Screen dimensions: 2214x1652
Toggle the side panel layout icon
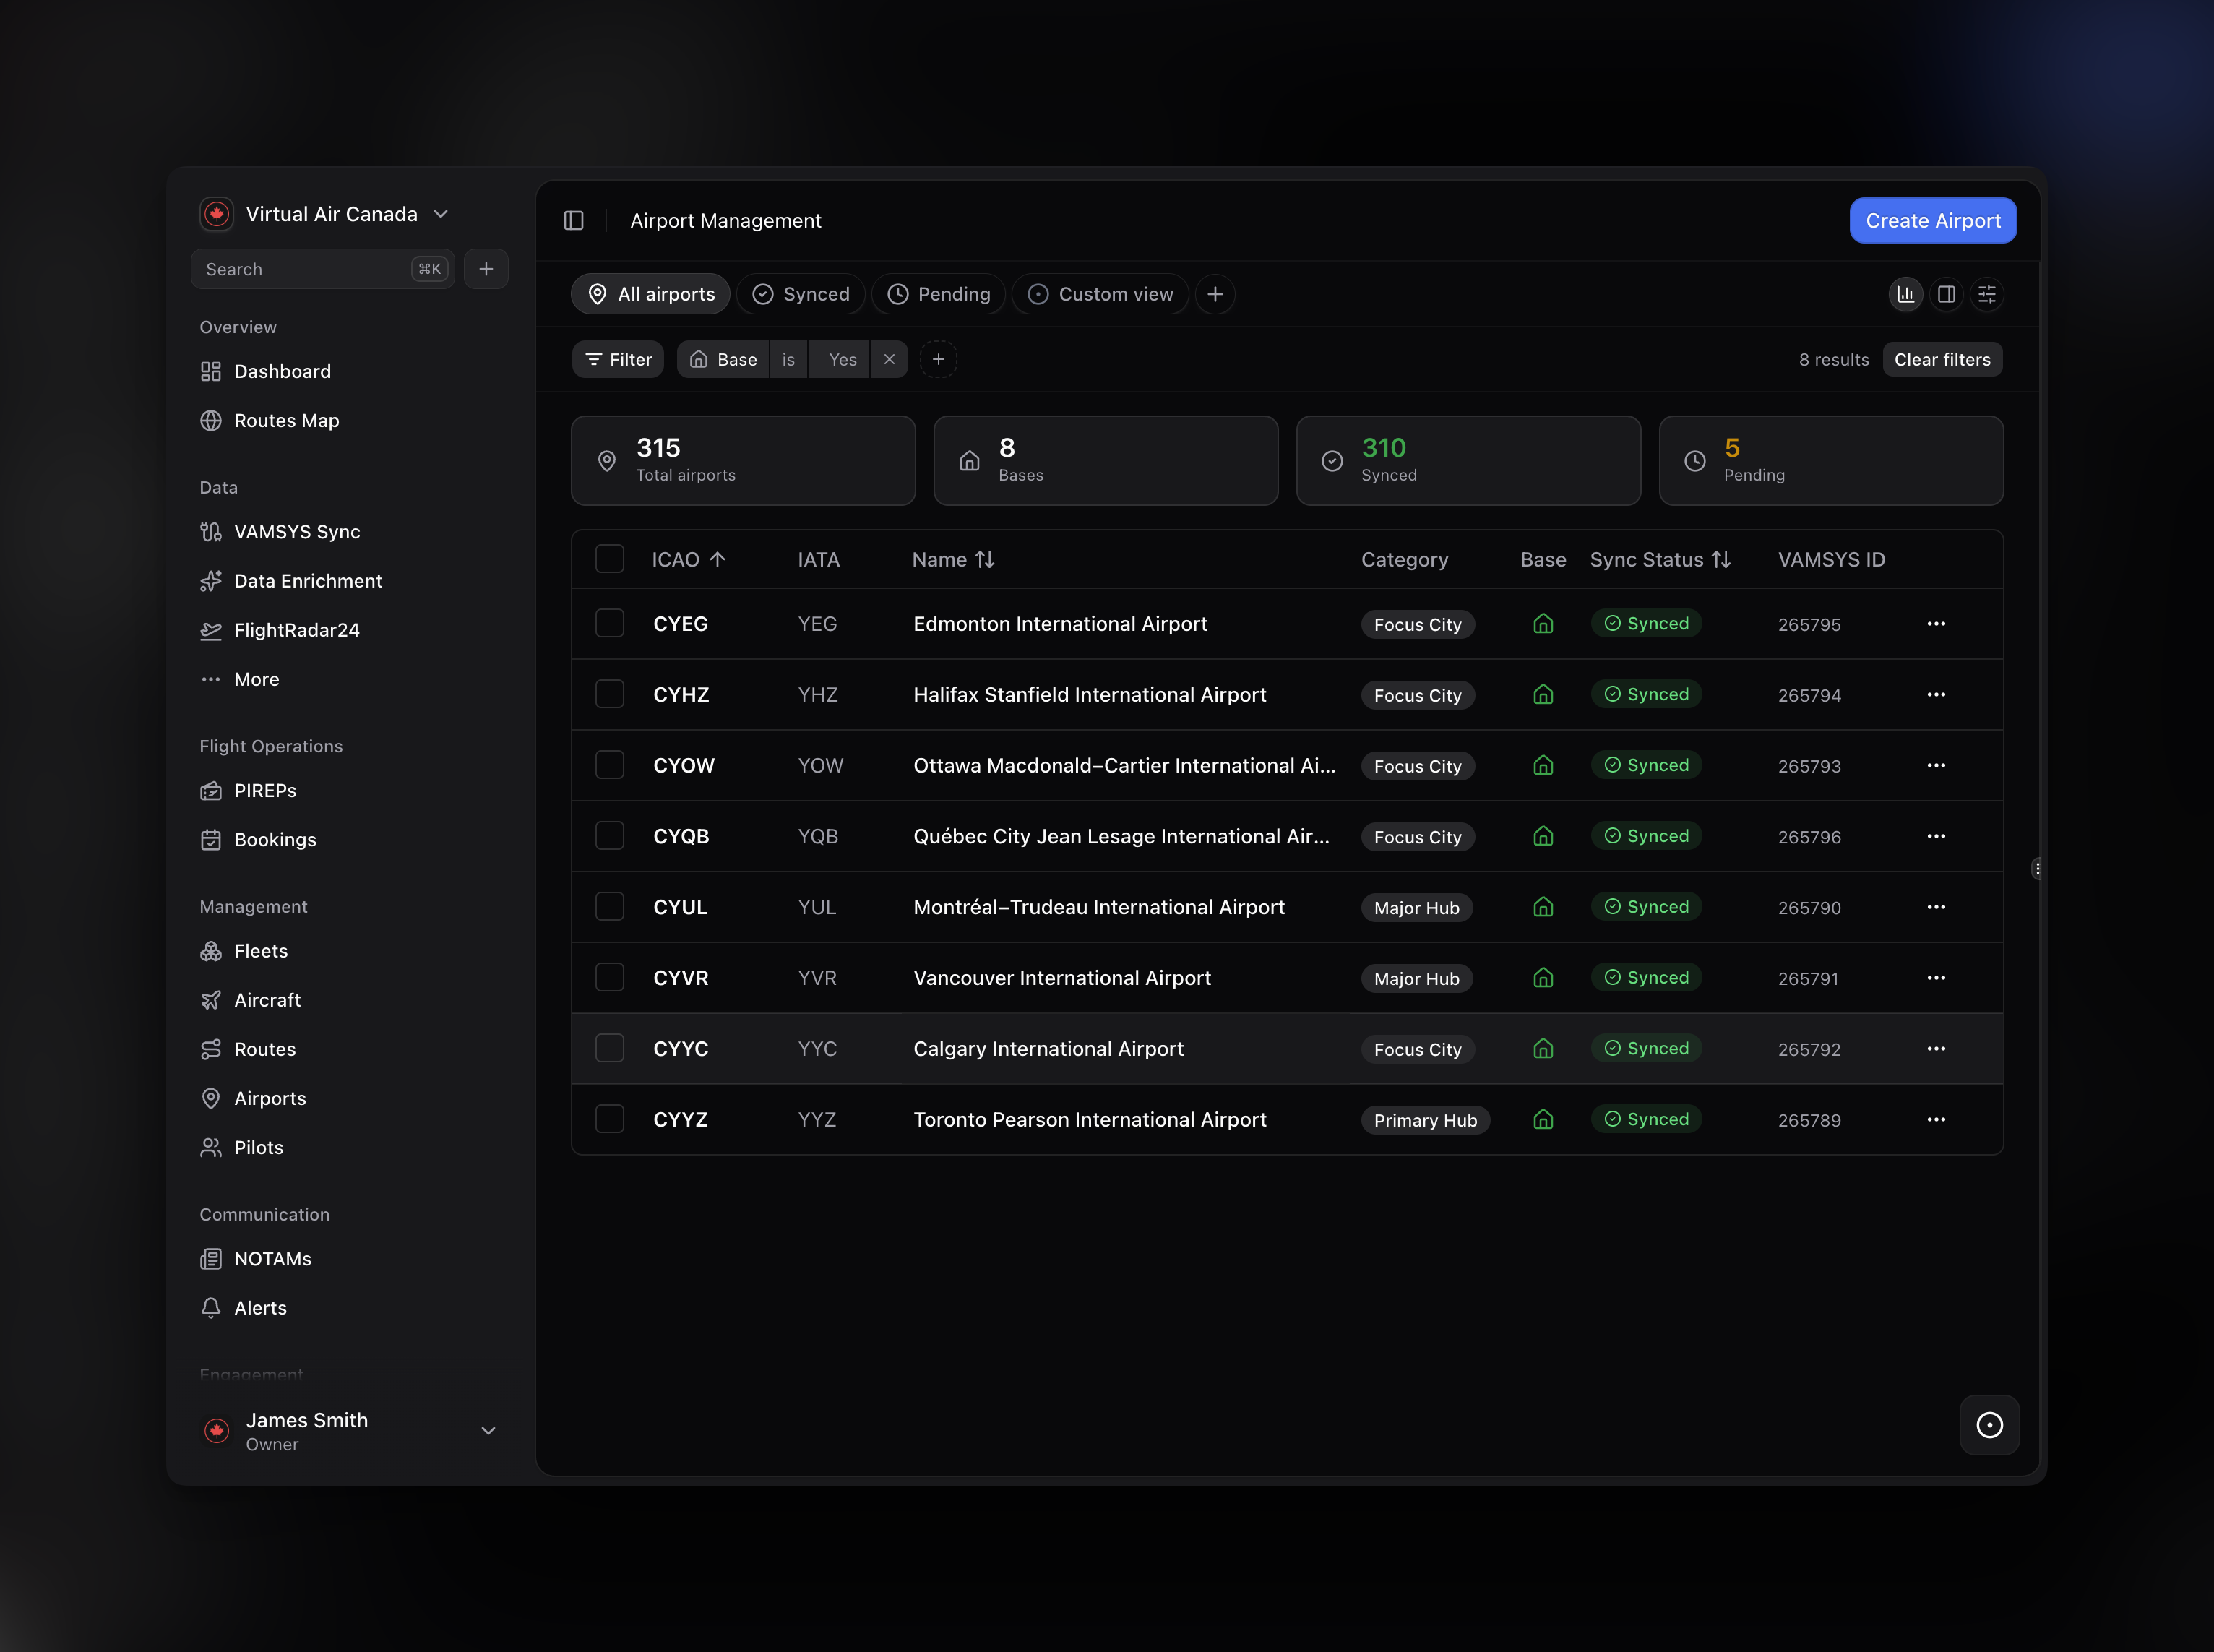click(x=1946, y=294)
